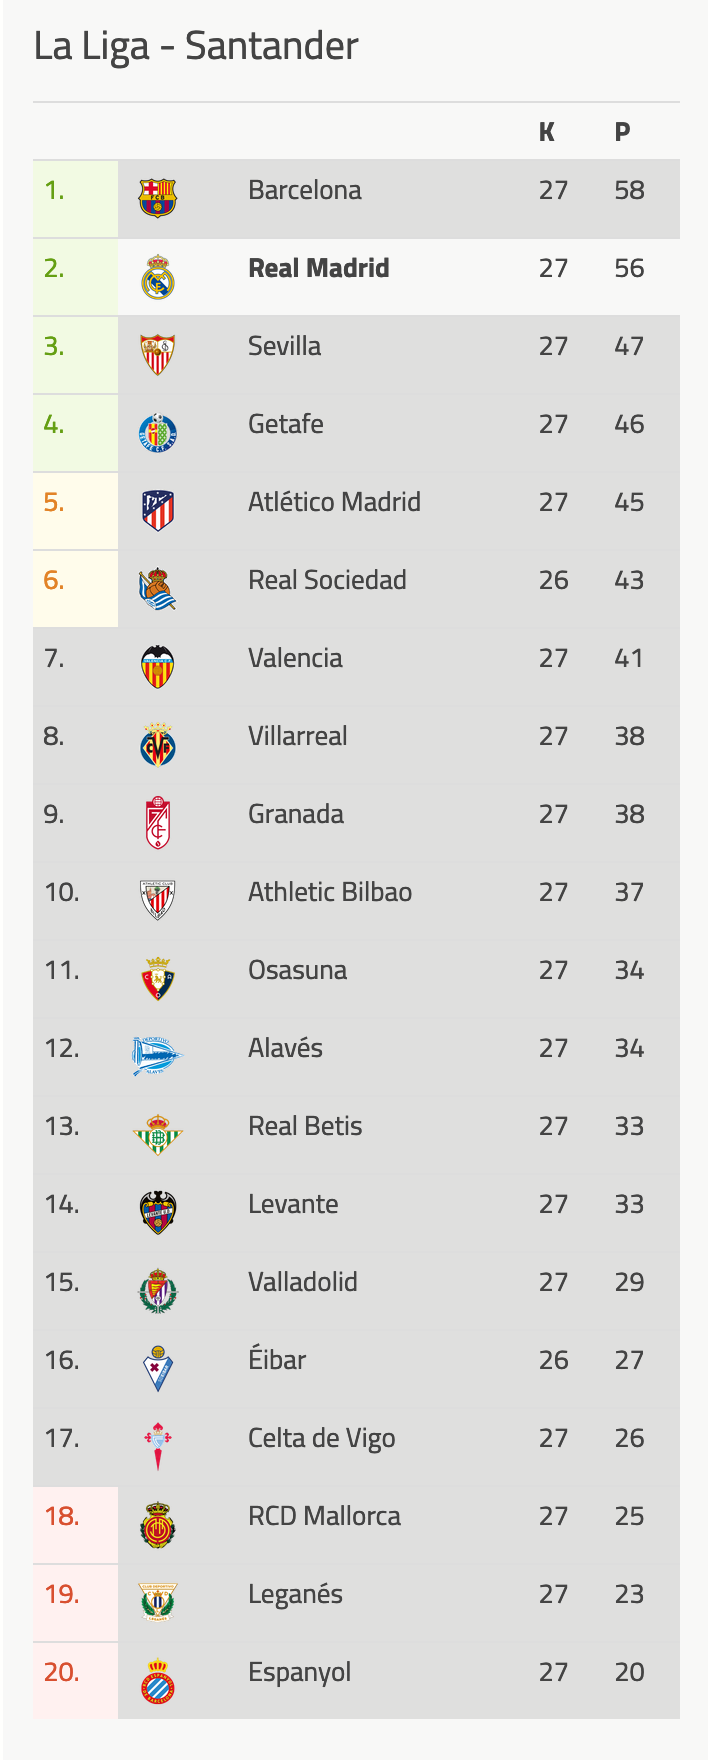Click the P column header
708x1760 pixels.
(622, 132)
